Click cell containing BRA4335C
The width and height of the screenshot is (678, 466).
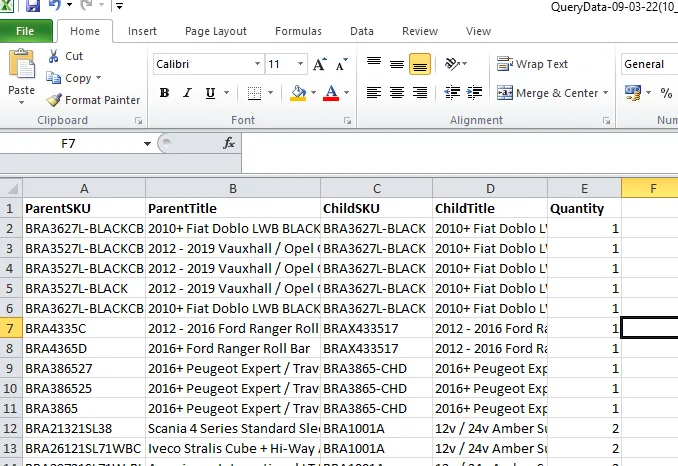(x=84, y=329)
